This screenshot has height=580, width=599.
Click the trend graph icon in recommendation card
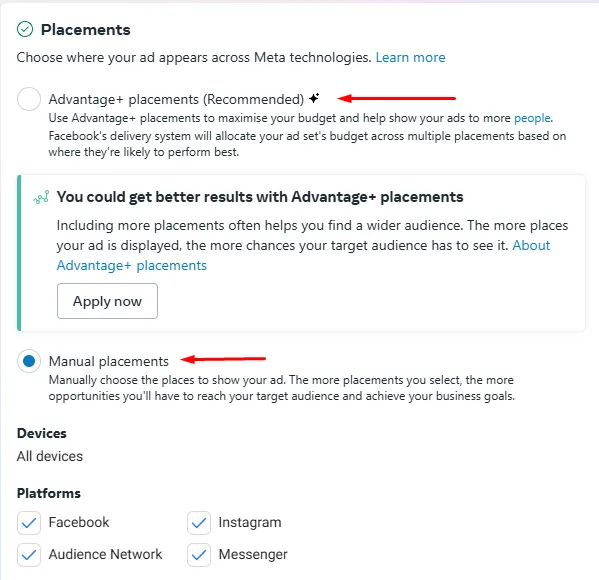(x=41, y=197)
